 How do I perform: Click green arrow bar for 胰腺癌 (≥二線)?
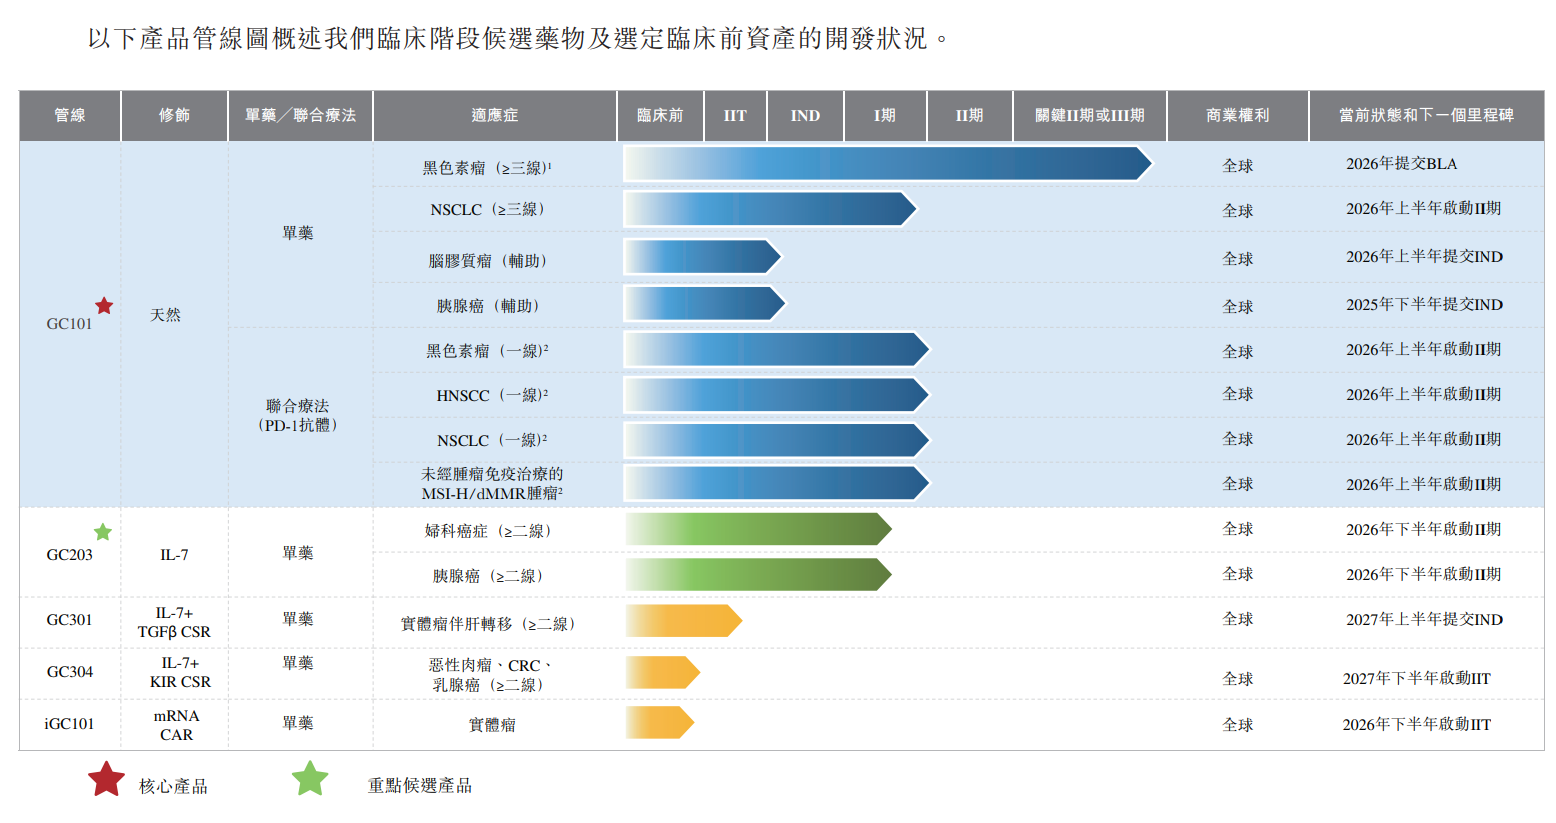coord(758,575)
